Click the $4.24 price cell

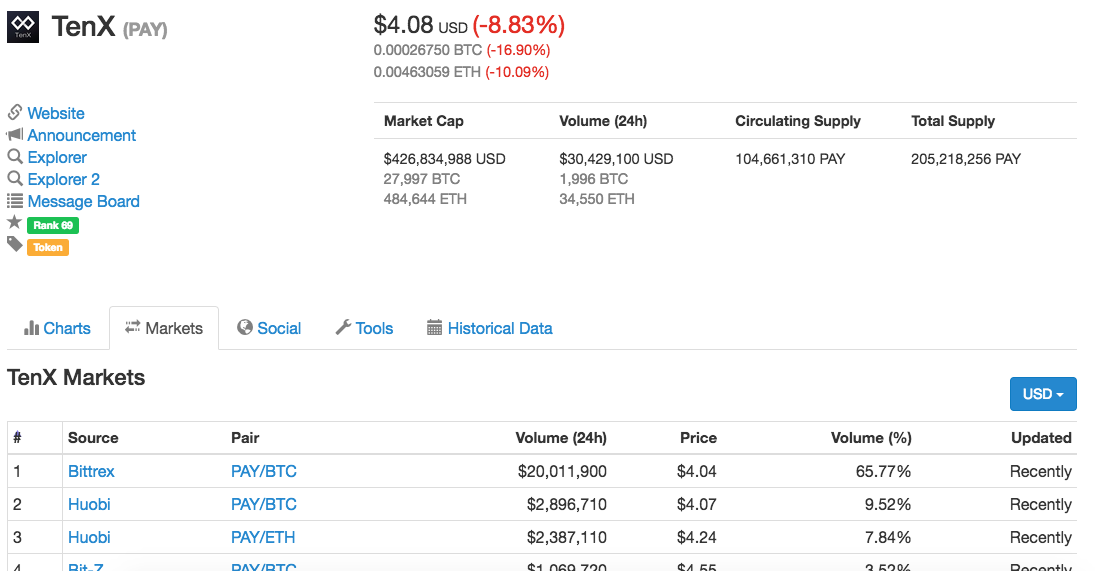[696, 537]
